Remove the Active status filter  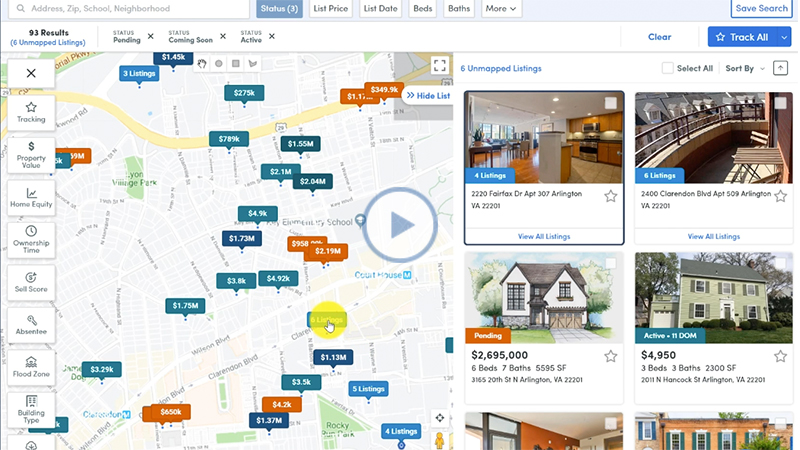pos(272,36)
